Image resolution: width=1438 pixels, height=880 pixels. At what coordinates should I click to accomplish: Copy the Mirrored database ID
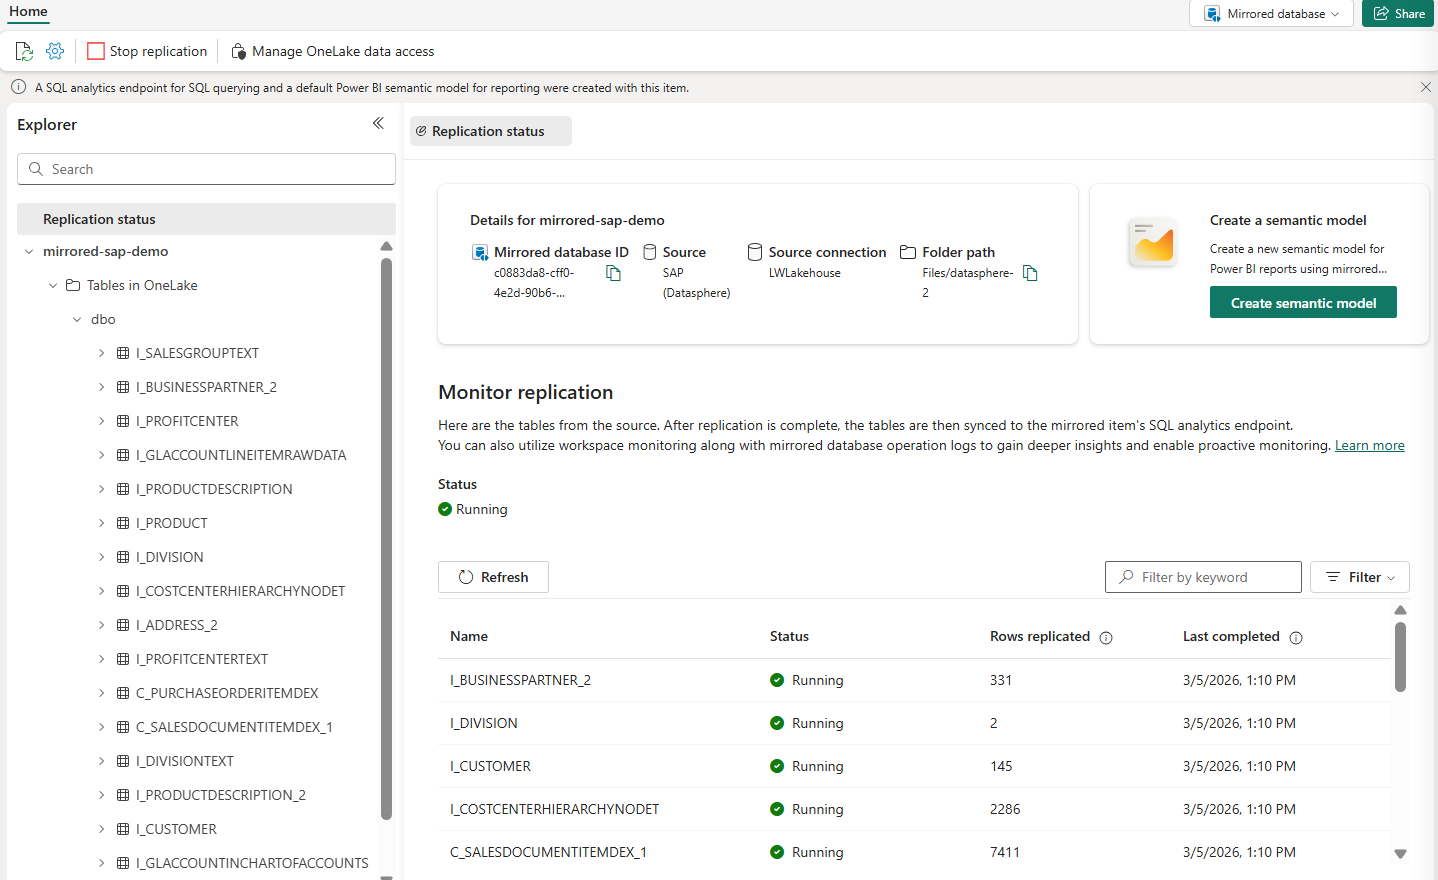[613, 271]
